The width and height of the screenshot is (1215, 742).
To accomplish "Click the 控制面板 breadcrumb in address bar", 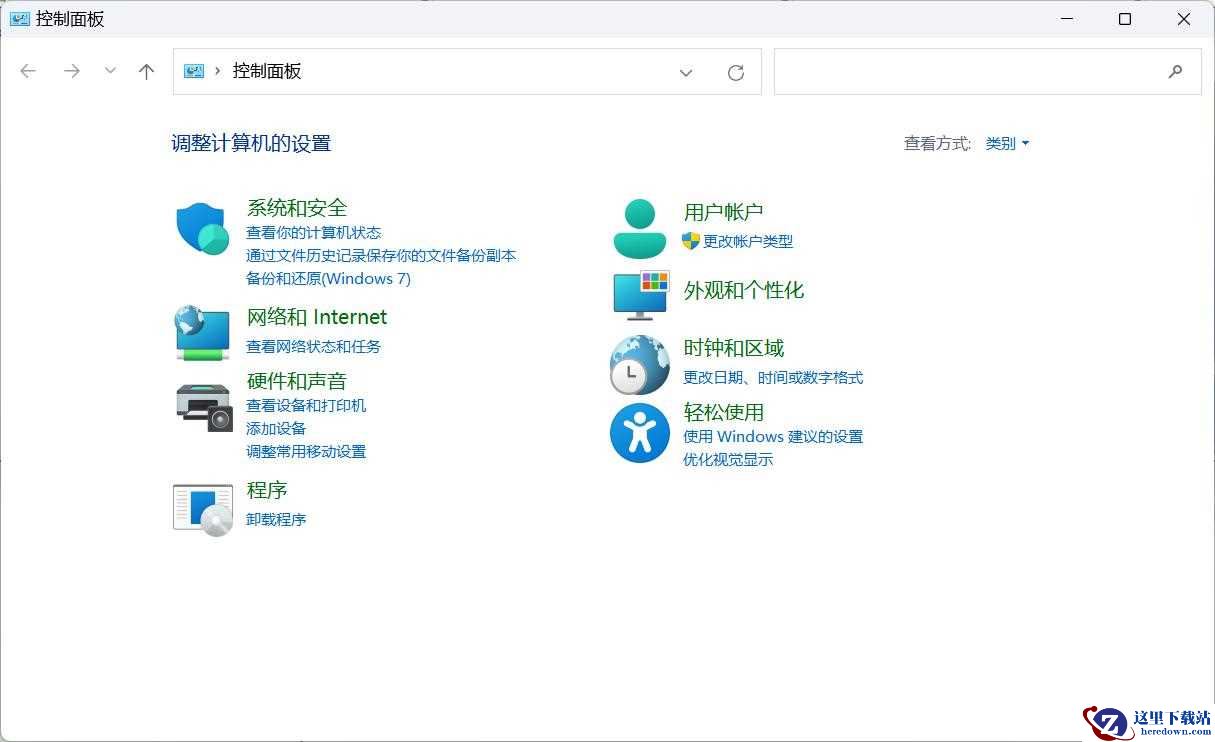I will 267,71.
